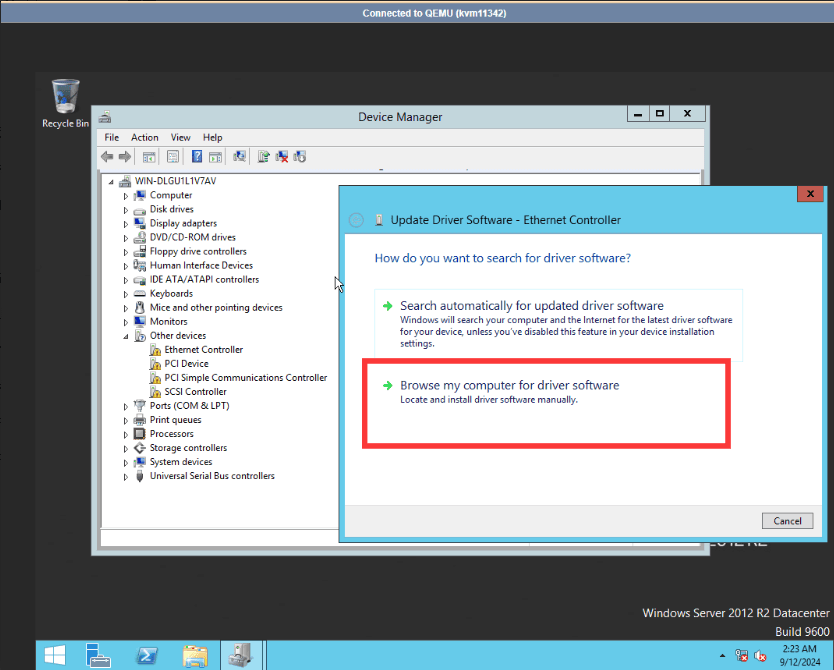The width and height of the screenshot is (834, 670).
Task: Expand the Computer node
Action: pyautogui.click(x=126, y=196)
